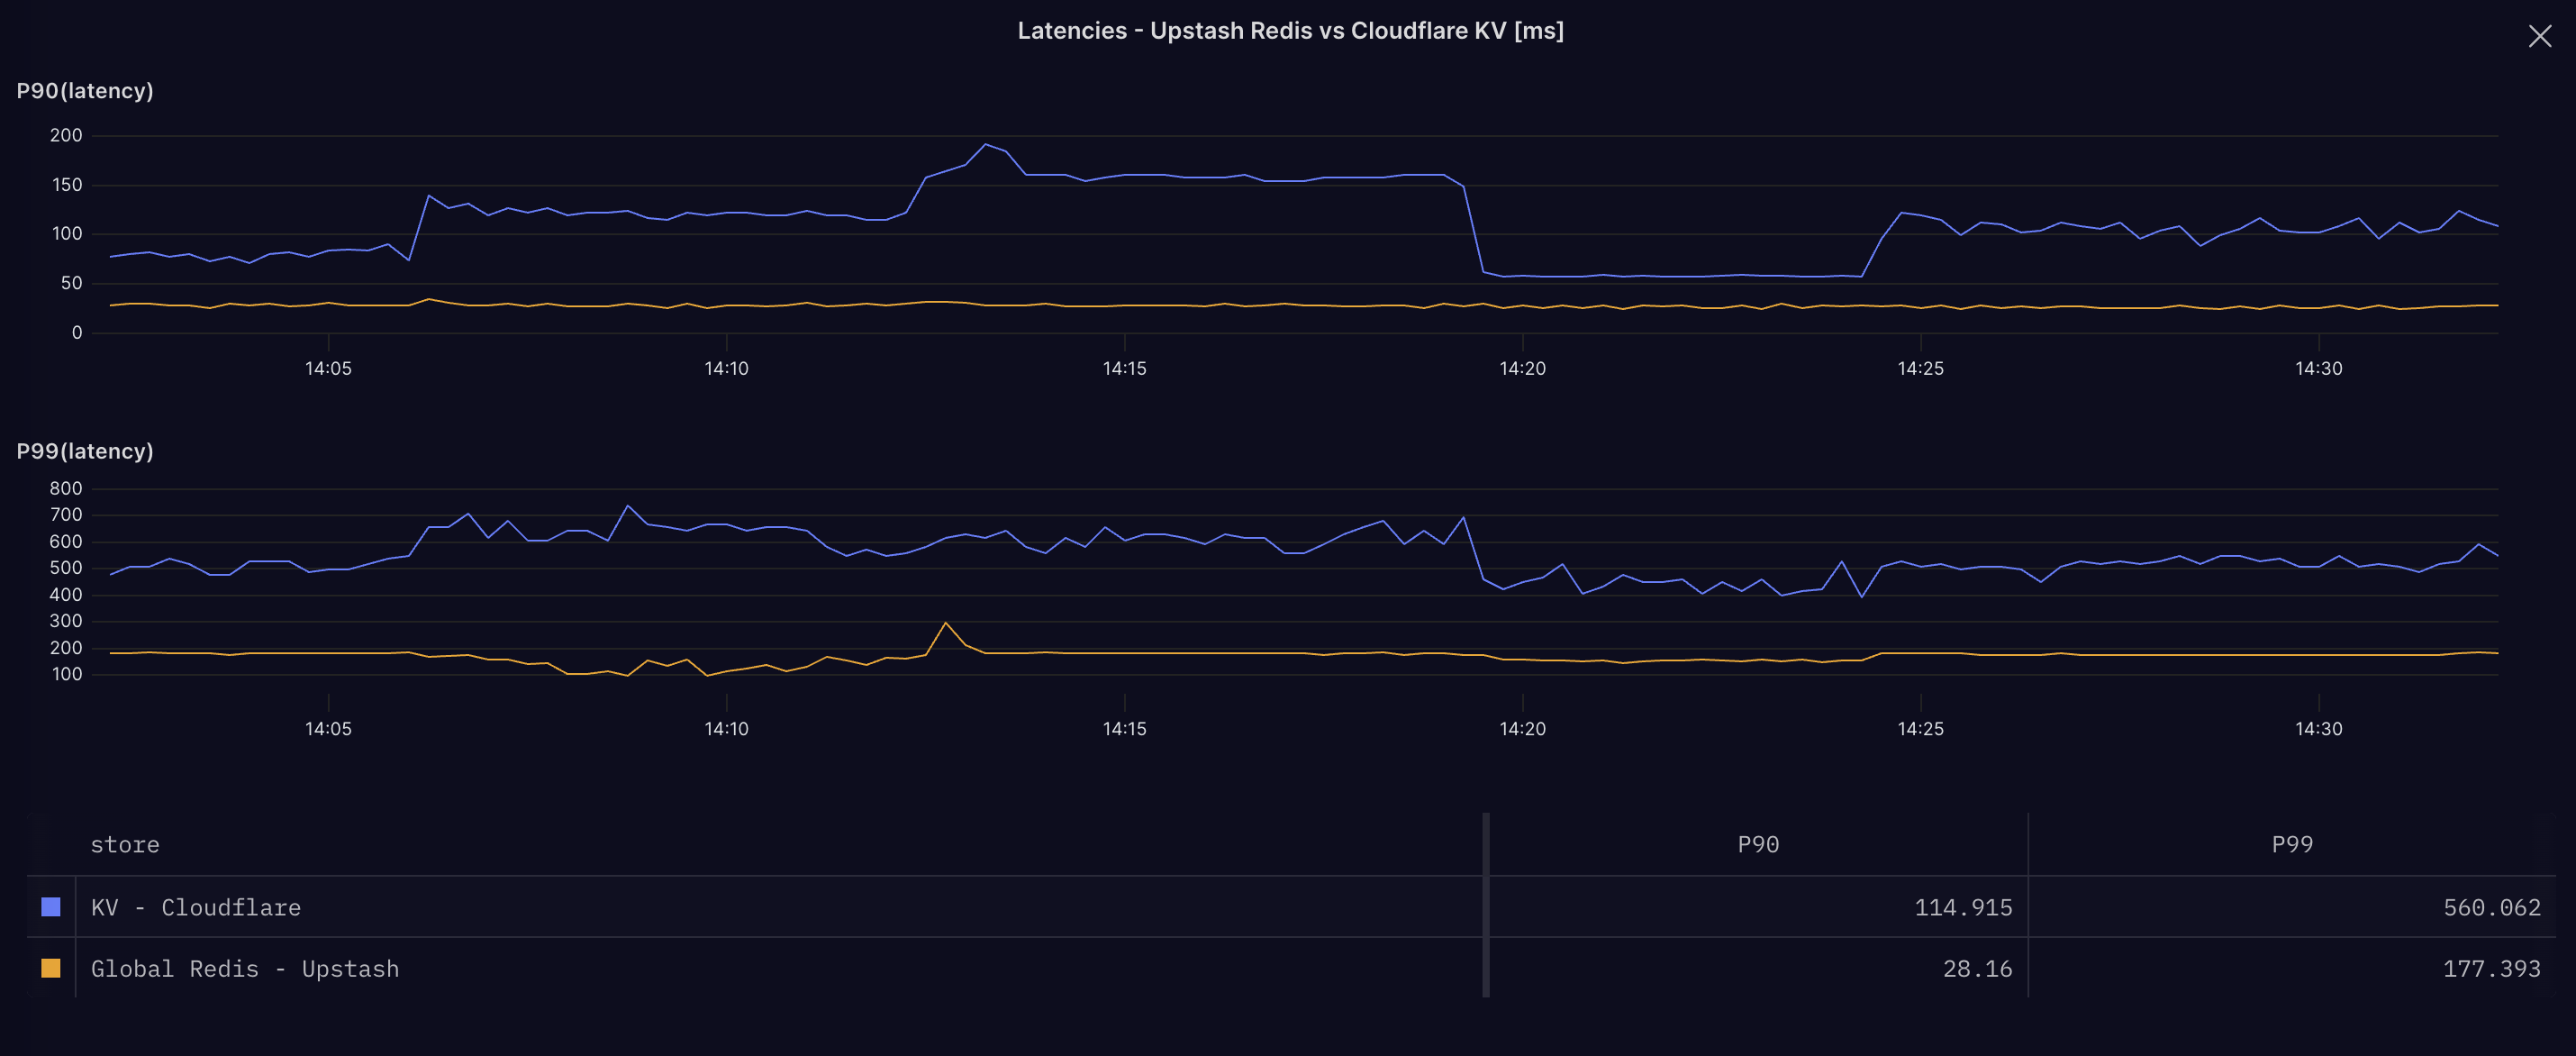Select the KV - Cloudflare store row
2576x1056 pixels.
[x=196, y=908]
